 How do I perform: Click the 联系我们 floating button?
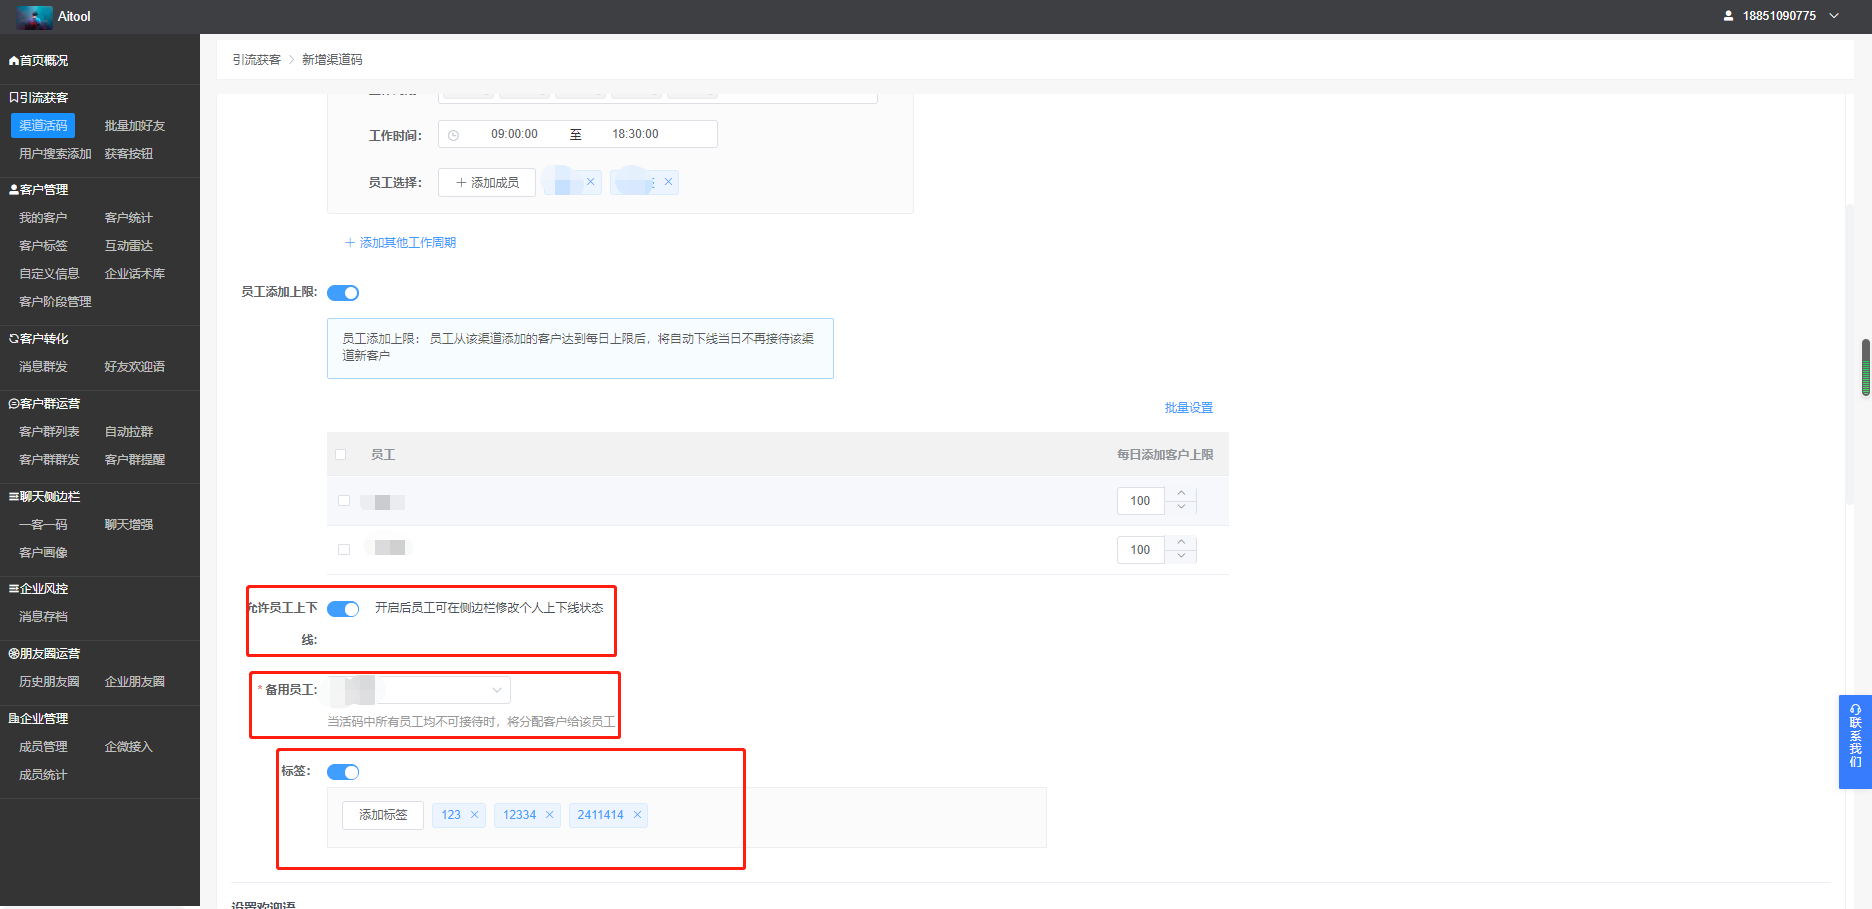point(1855,742)
